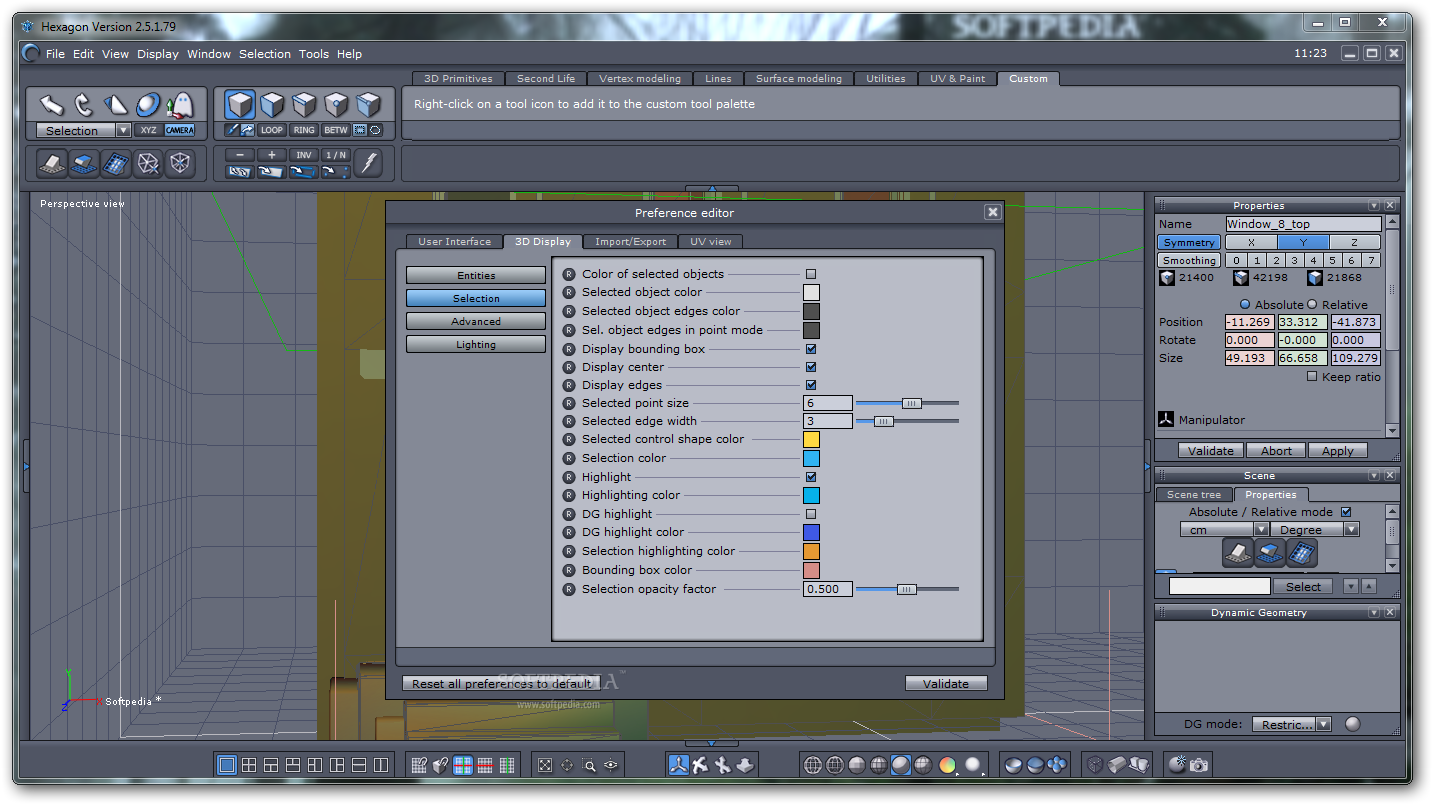Click the Abort button in Properties
This screenshot has height=805, width=1433.
point(1276,451)
